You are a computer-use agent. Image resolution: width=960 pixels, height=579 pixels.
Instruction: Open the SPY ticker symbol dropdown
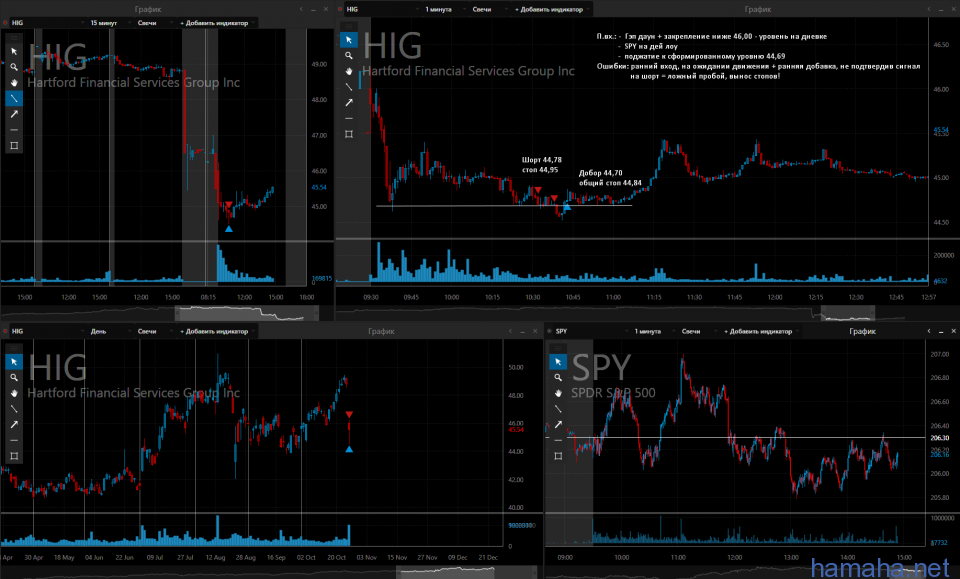591,331
